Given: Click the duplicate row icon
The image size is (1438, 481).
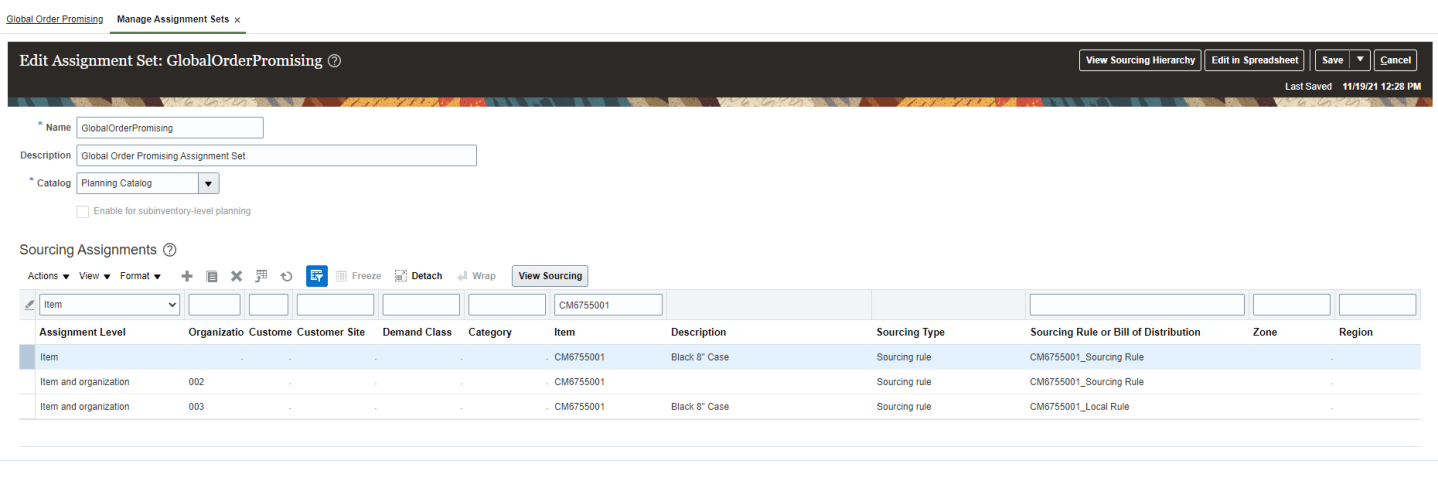Looking at the screenshot, I should [x=212, y=276].
